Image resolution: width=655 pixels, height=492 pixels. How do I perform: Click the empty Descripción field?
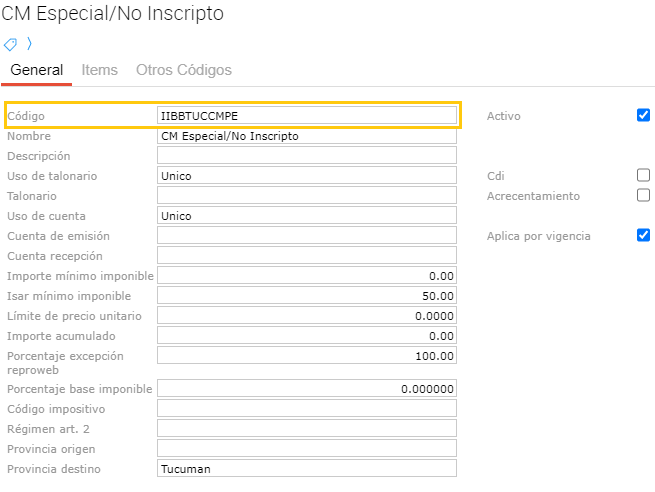(307, 156)
